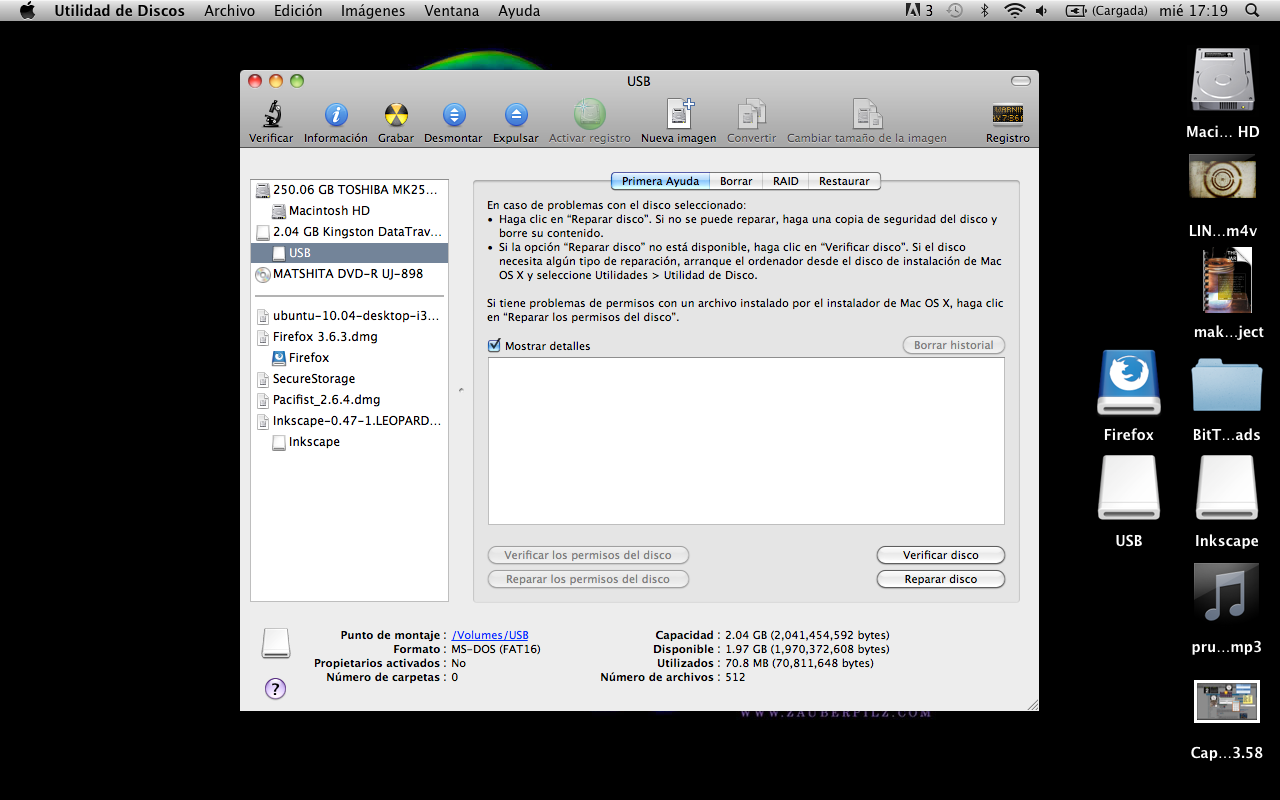
Task: Select the USB volume in sidebar
Action: 349,253
